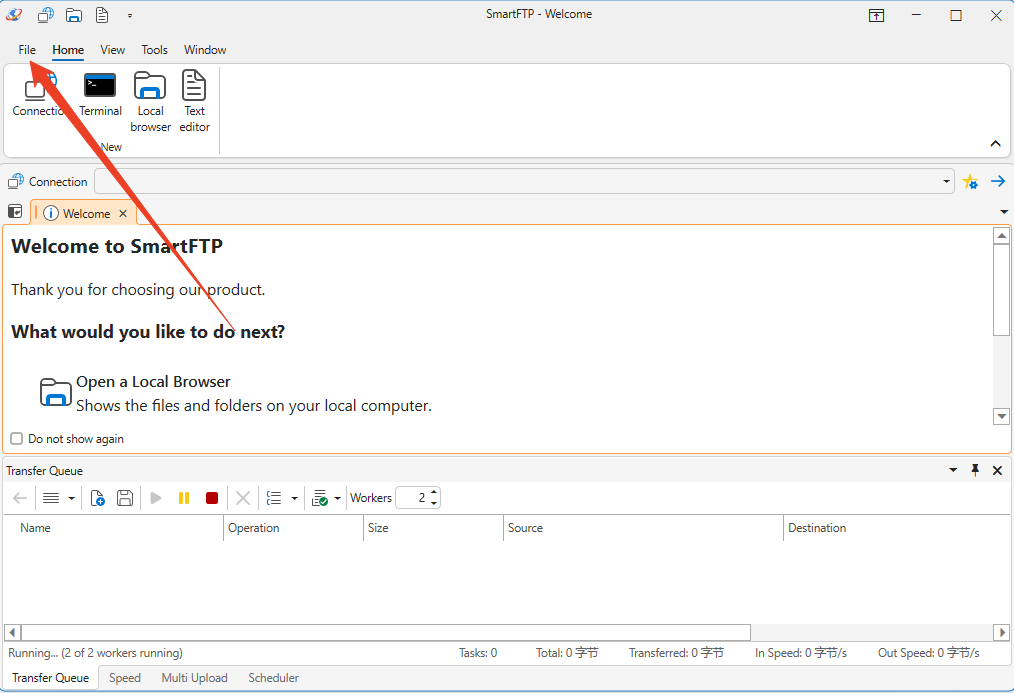Close the Welcome tab

(123, 213)
